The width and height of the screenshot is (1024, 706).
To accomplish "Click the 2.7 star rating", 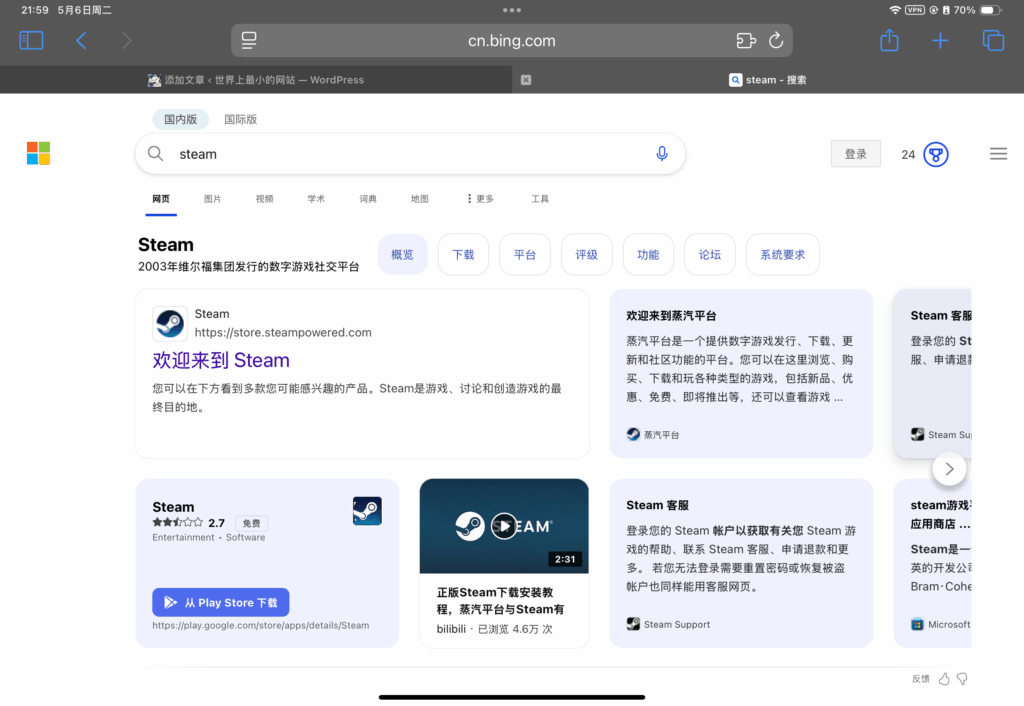I will [x=188, y=522].
